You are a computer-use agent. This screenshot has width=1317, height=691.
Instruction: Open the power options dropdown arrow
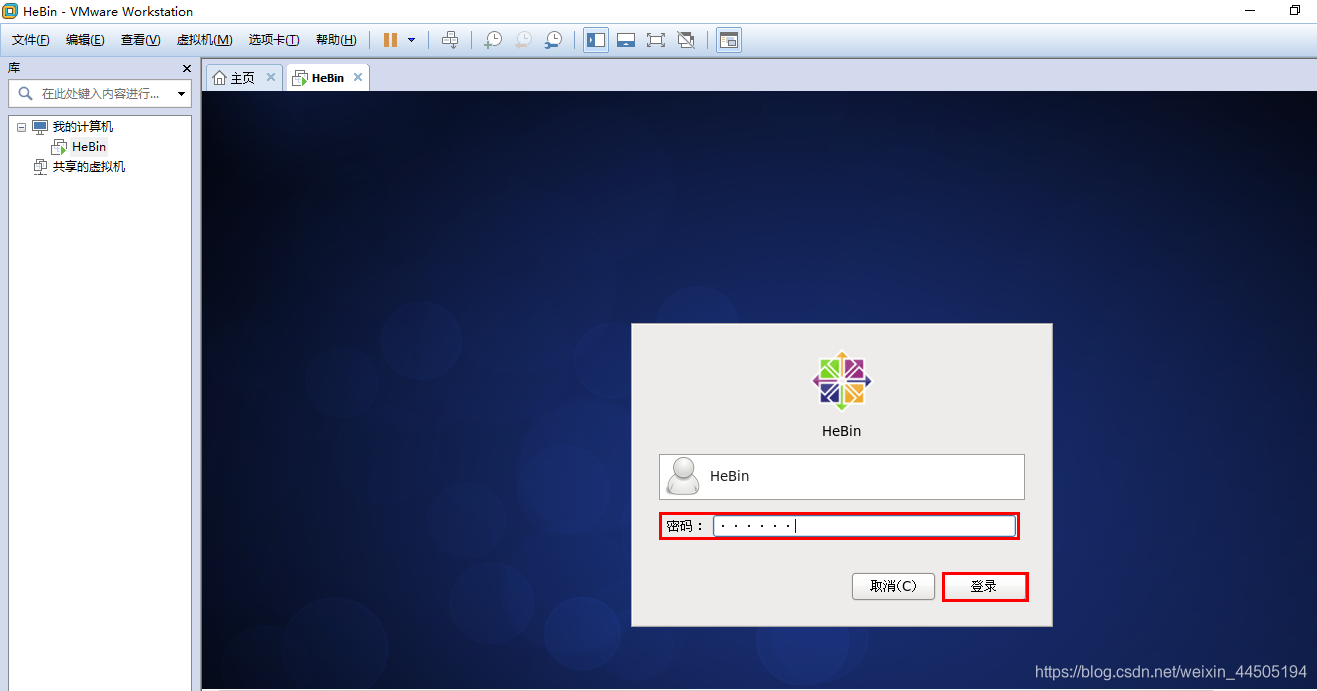[x=411, y=40]
